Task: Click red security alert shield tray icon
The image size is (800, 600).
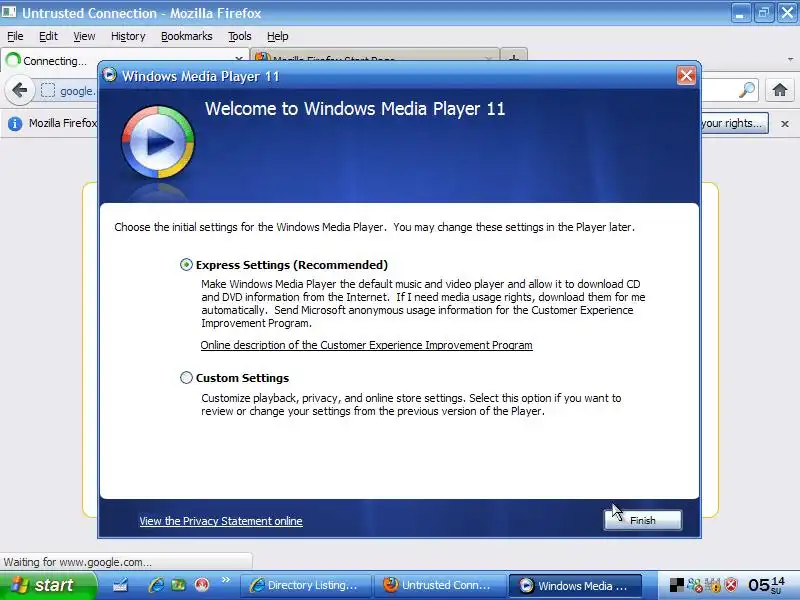Action: pos(731,585)
